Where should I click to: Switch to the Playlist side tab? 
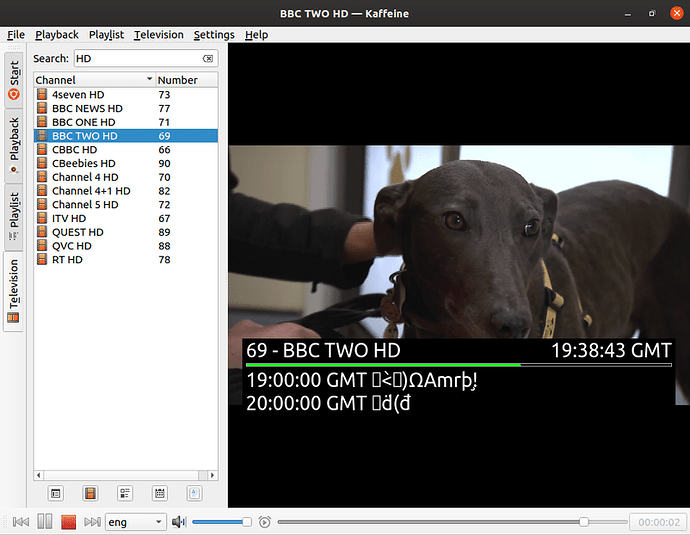[14, 216]
